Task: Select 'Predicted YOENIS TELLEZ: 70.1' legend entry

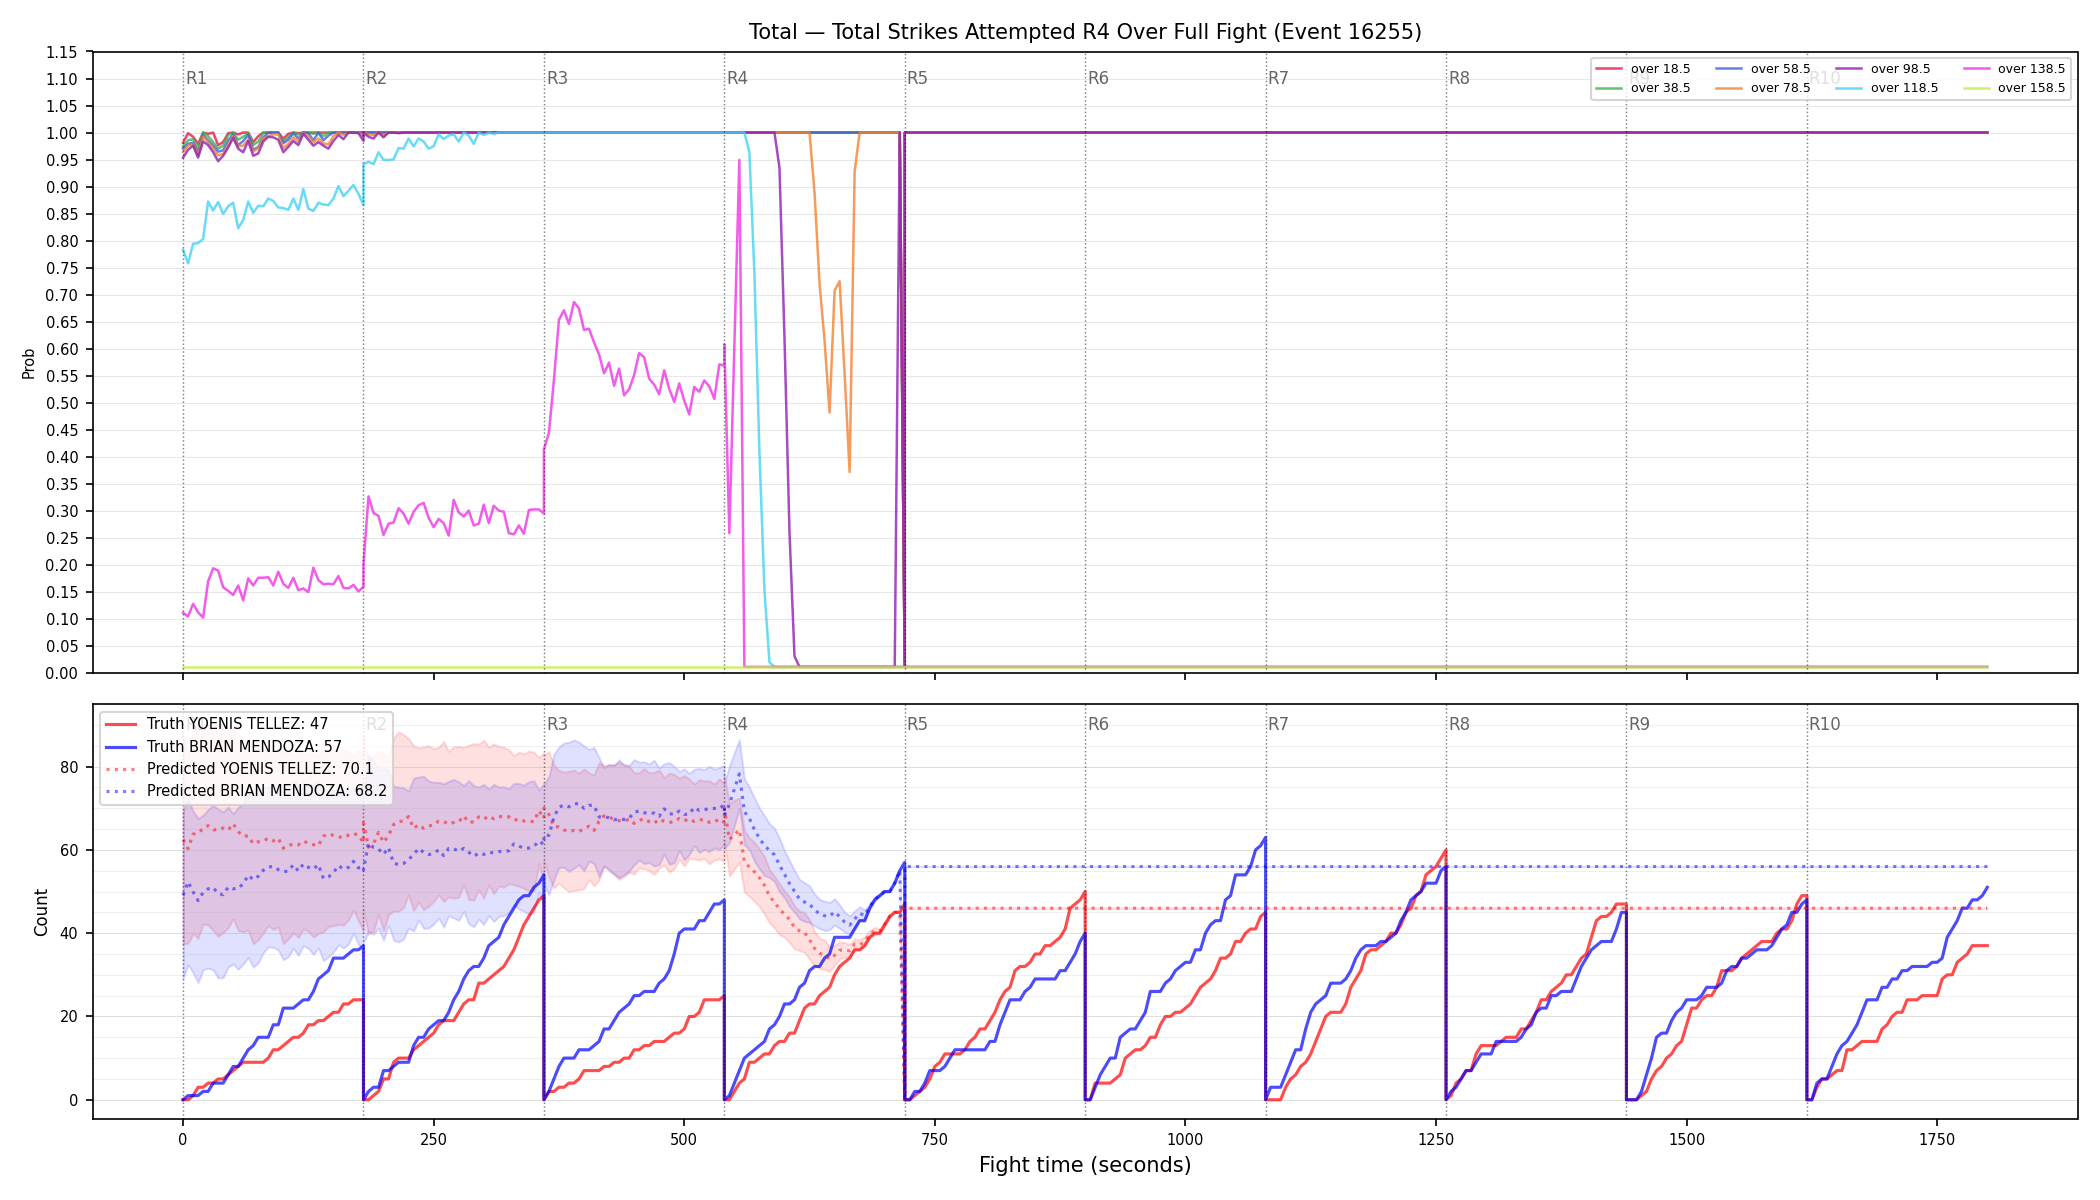Action: pos(239,769)
